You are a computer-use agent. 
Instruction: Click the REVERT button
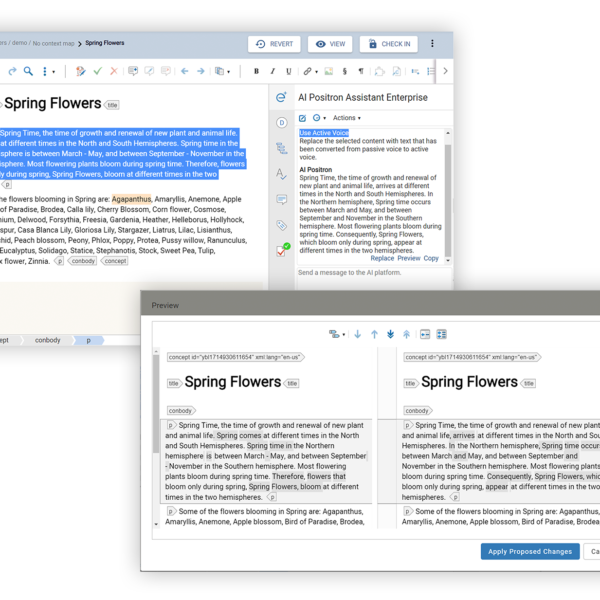pos(274,44)
